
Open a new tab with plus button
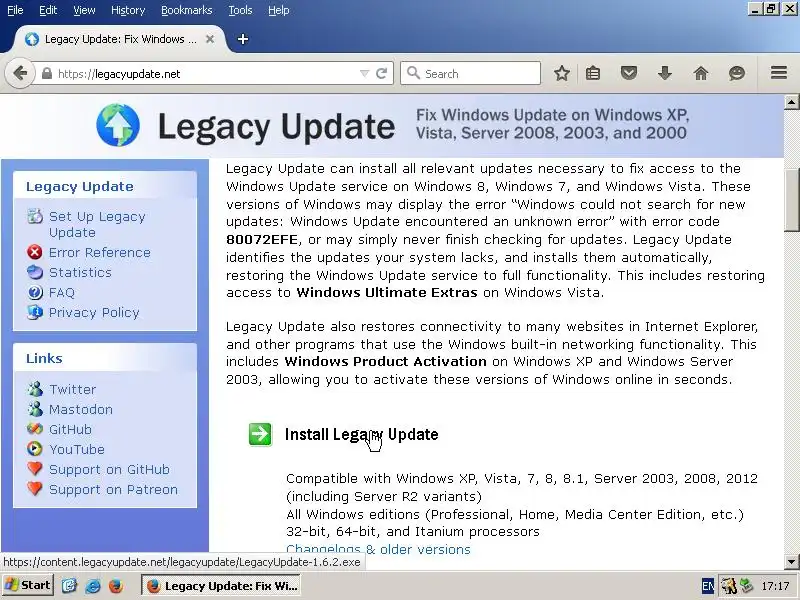tap(243, 39)
